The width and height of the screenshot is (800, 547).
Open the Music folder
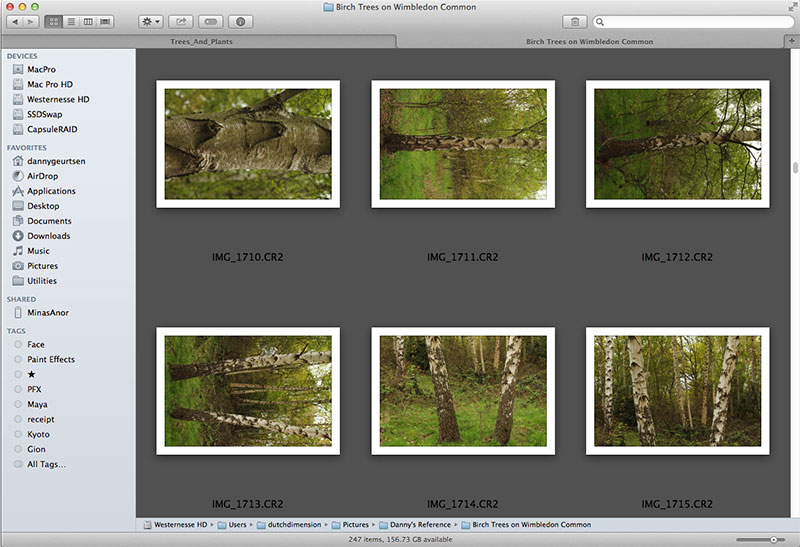(x=38, y=251)
